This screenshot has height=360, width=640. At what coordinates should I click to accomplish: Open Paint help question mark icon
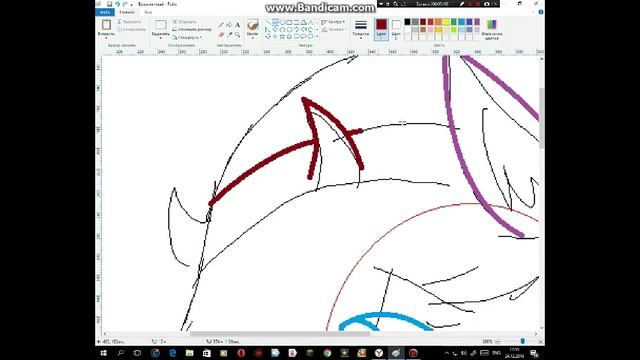[x=541, y=12]
